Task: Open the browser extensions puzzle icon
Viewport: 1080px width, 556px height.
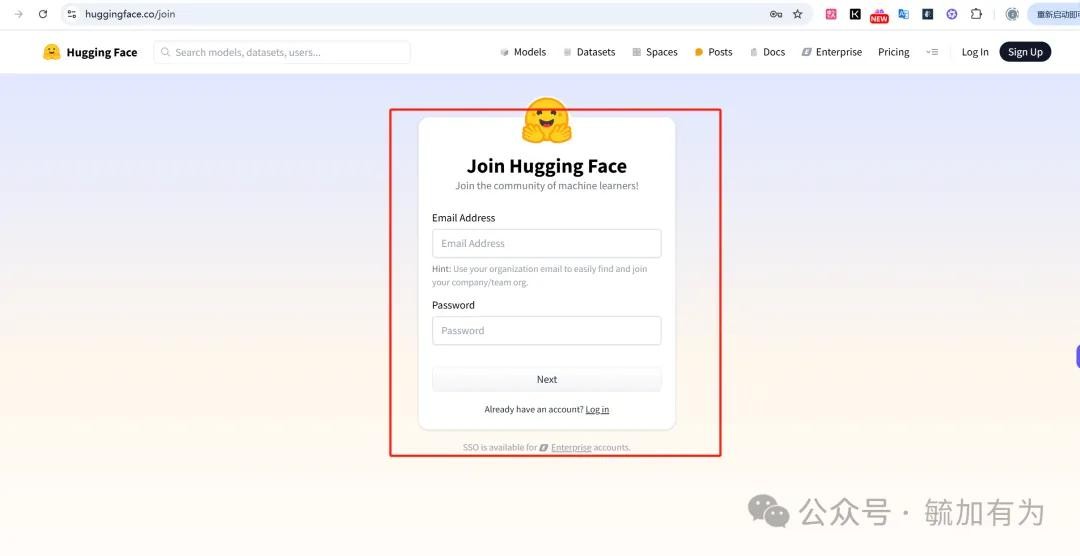Action: point(976,14)
